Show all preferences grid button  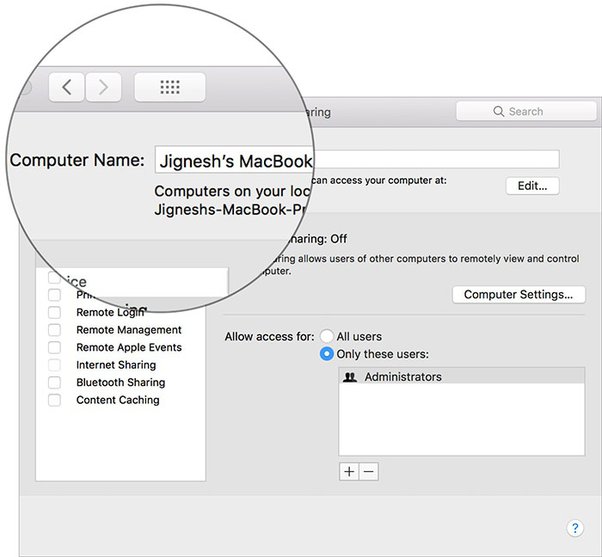pos(170,87)
